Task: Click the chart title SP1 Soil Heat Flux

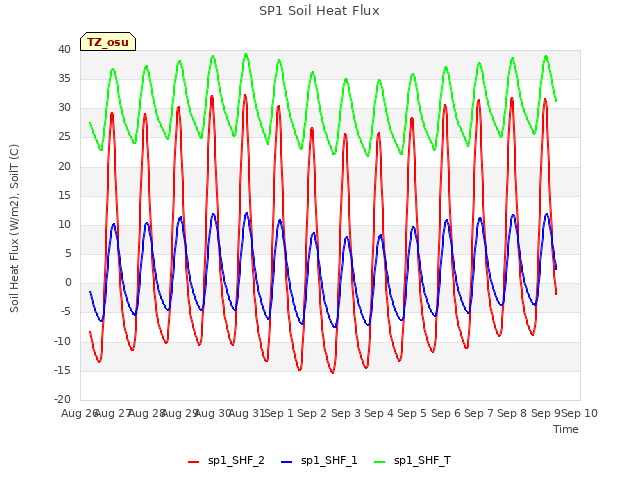Action: (x=319, y=11)
